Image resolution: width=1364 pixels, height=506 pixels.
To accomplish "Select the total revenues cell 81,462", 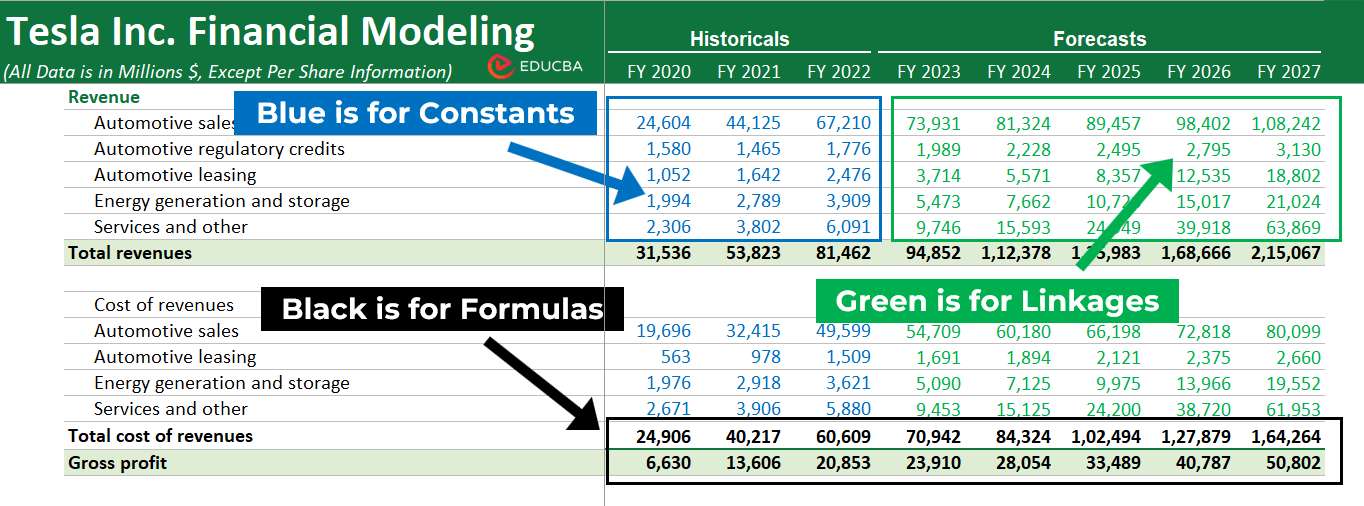I will [843, 254].
